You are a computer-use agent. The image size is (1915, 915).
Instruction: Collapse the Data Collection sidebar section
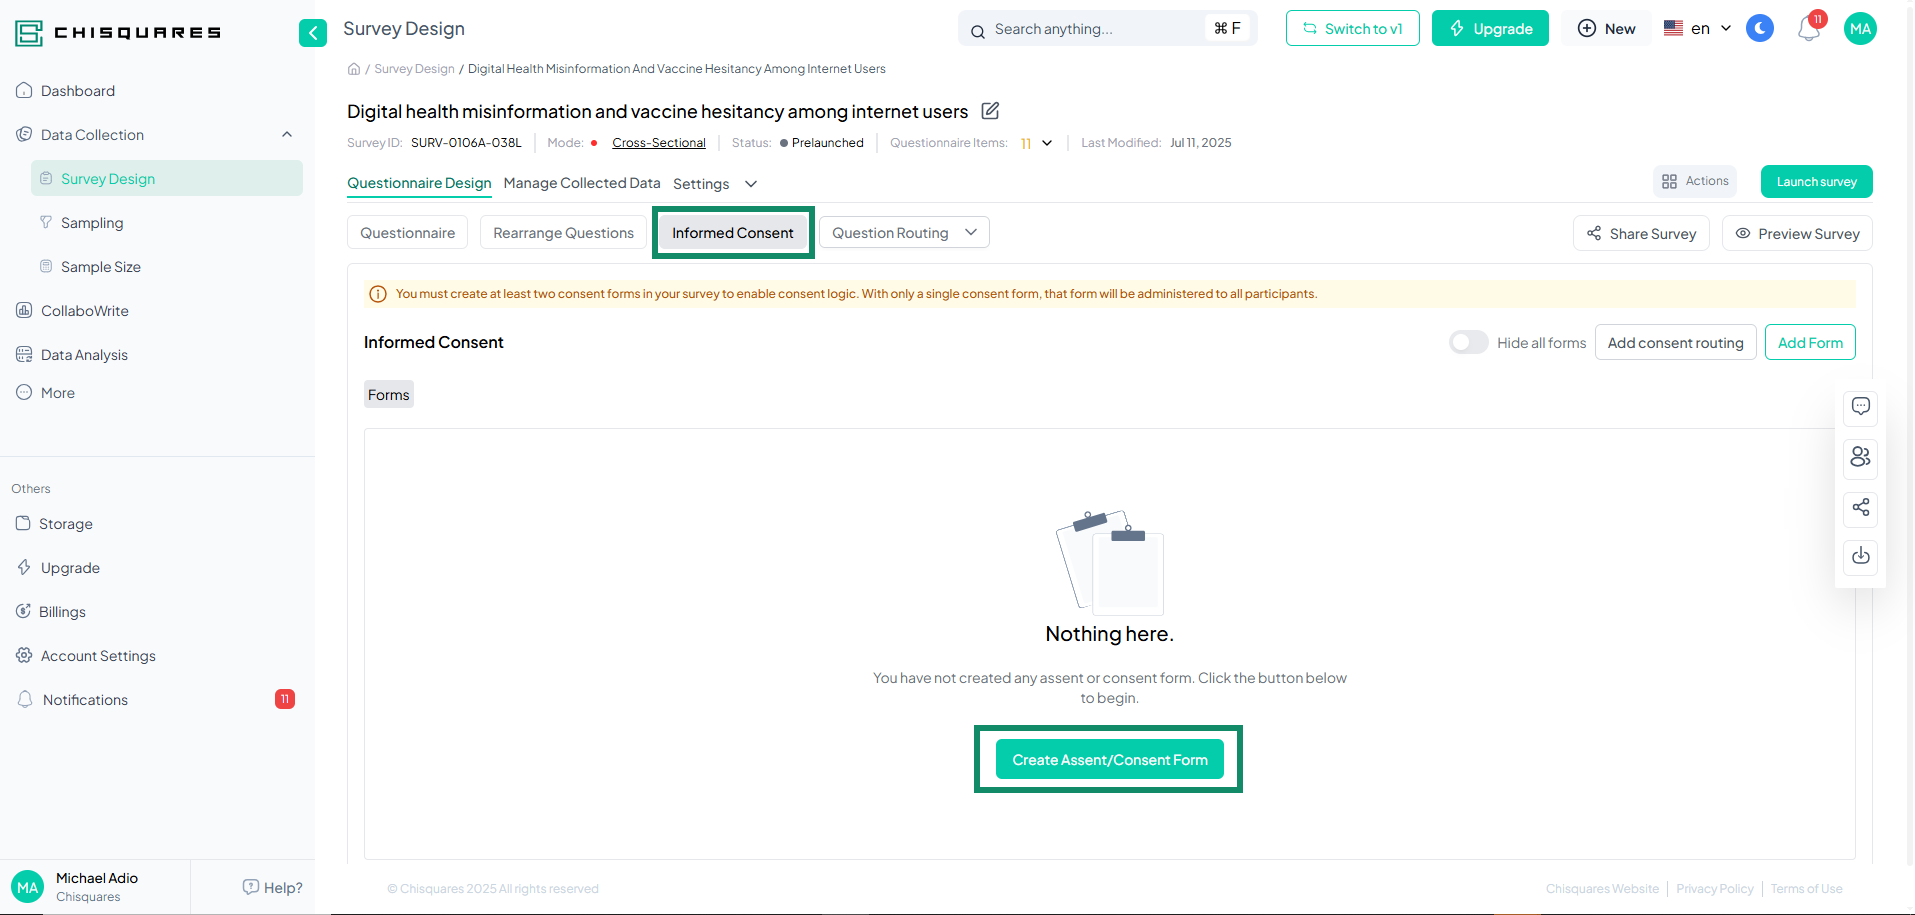pyautogui.click(x=287, y=135)
